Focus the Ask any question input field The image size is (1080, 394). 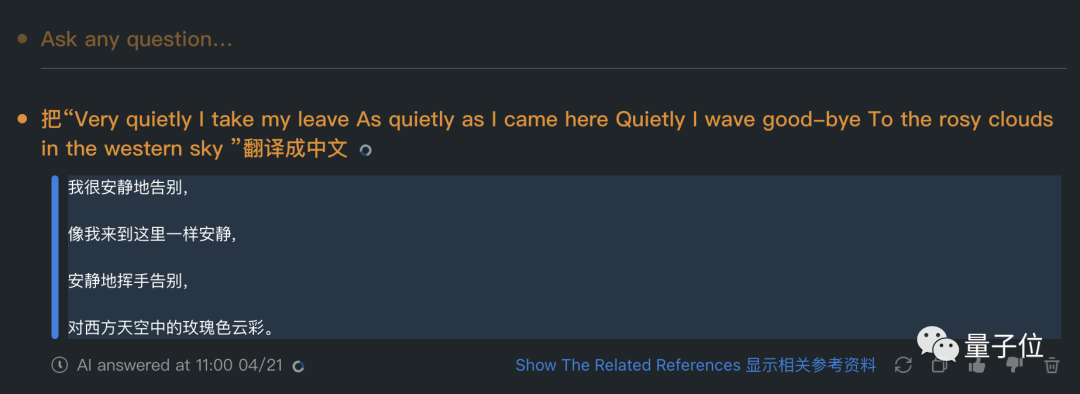pos(551,39)
